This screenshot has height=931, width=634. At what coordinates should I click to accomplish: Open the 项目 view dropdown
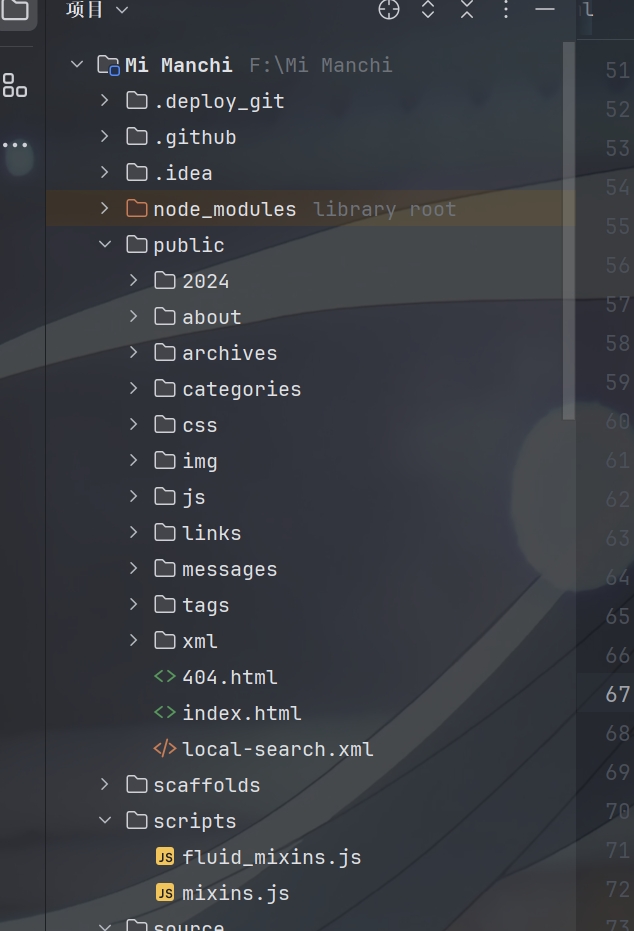tap(97, 10)
